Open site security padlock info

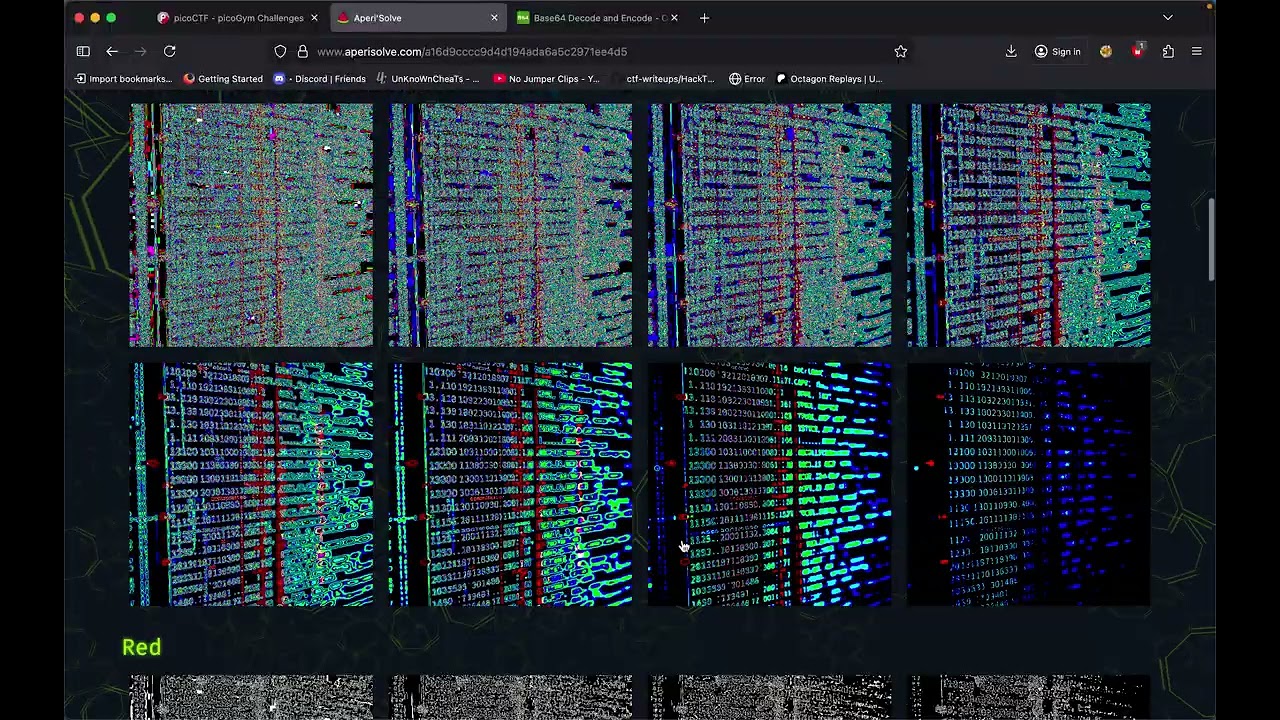302,51
